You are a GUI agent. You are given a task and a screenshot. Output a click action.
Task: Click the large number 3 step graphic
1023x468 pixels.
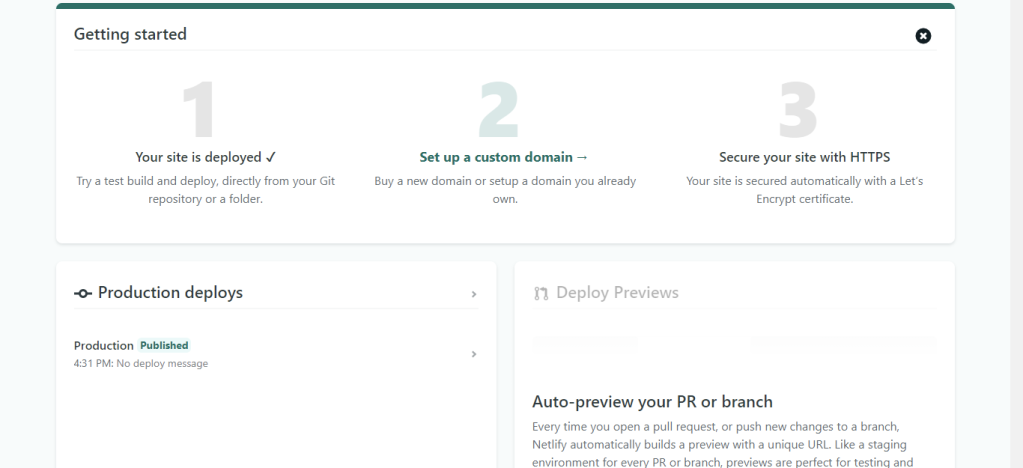797,110
